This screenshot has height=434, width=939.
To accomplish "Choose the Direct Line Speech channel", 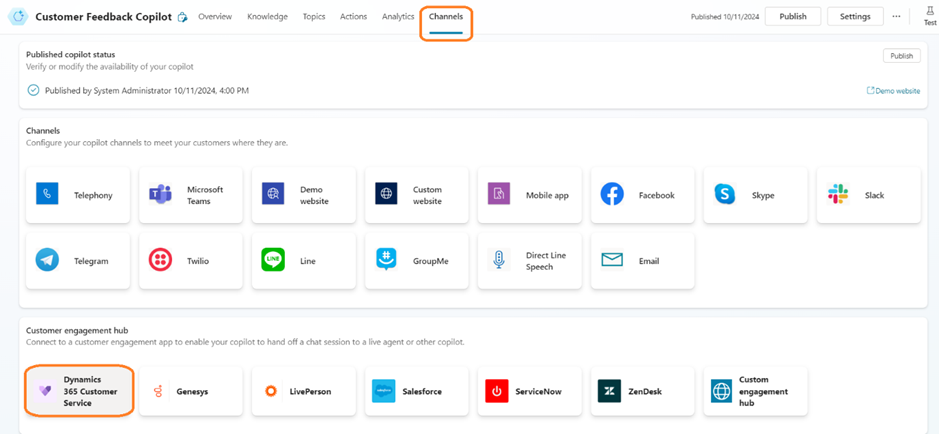I will [x=530, y=261].
